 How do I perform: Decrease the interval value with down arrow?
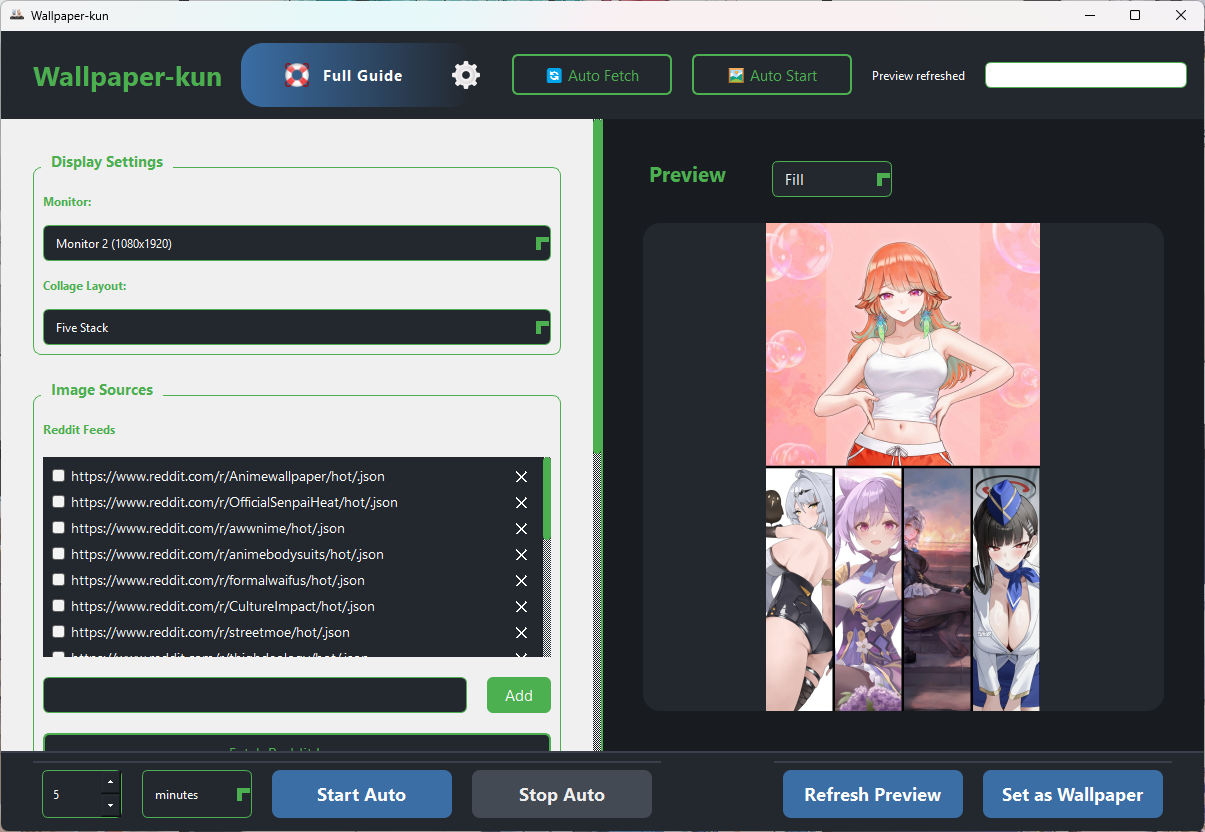[111, 805]
